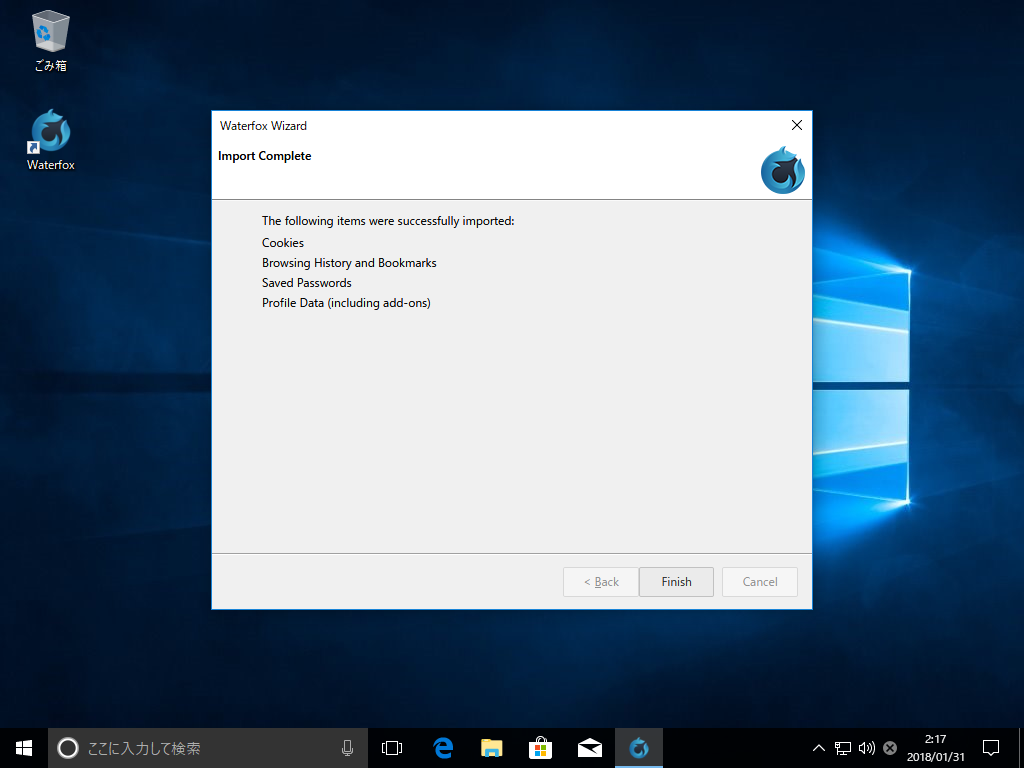Open the volume control tray icon
1024x768 pixels.
coord(867,748)
